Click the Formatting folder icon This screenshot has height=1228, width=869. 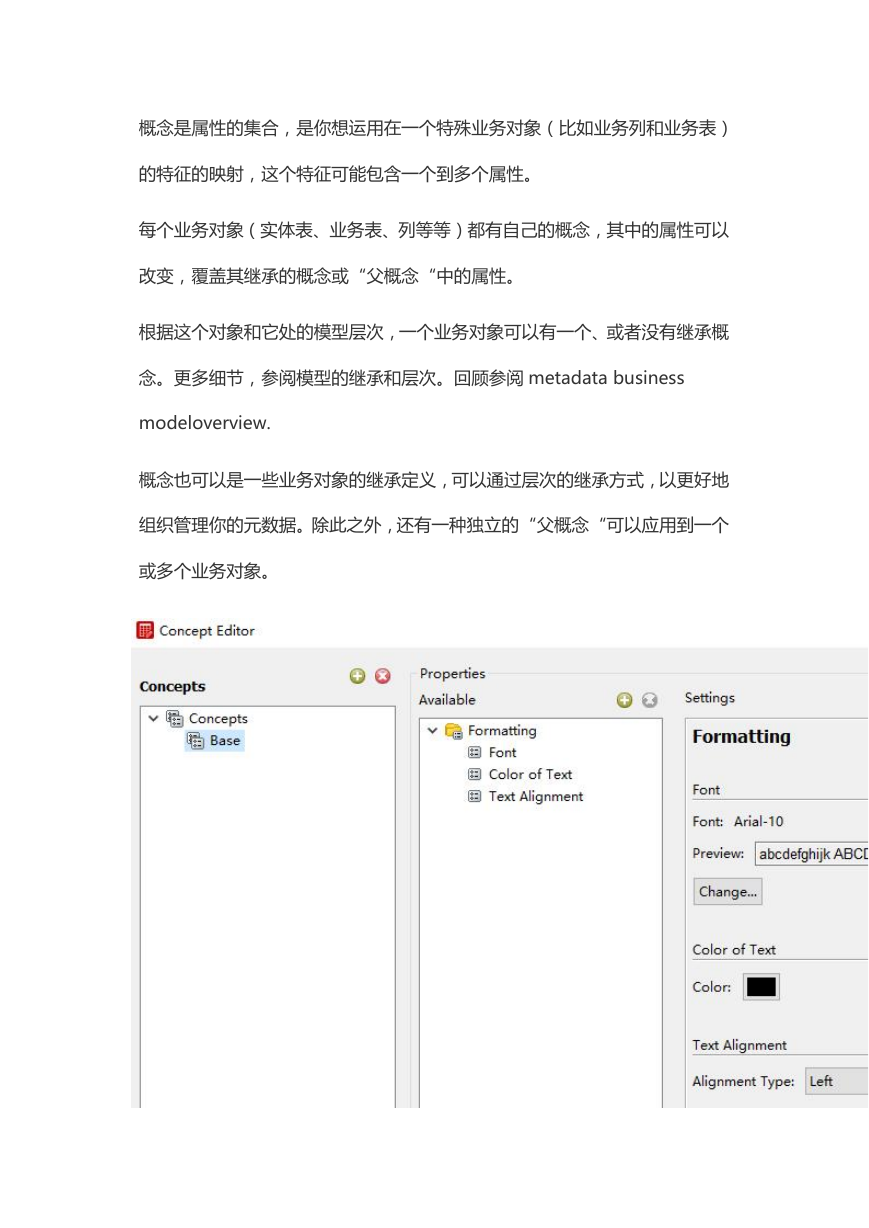454,730
